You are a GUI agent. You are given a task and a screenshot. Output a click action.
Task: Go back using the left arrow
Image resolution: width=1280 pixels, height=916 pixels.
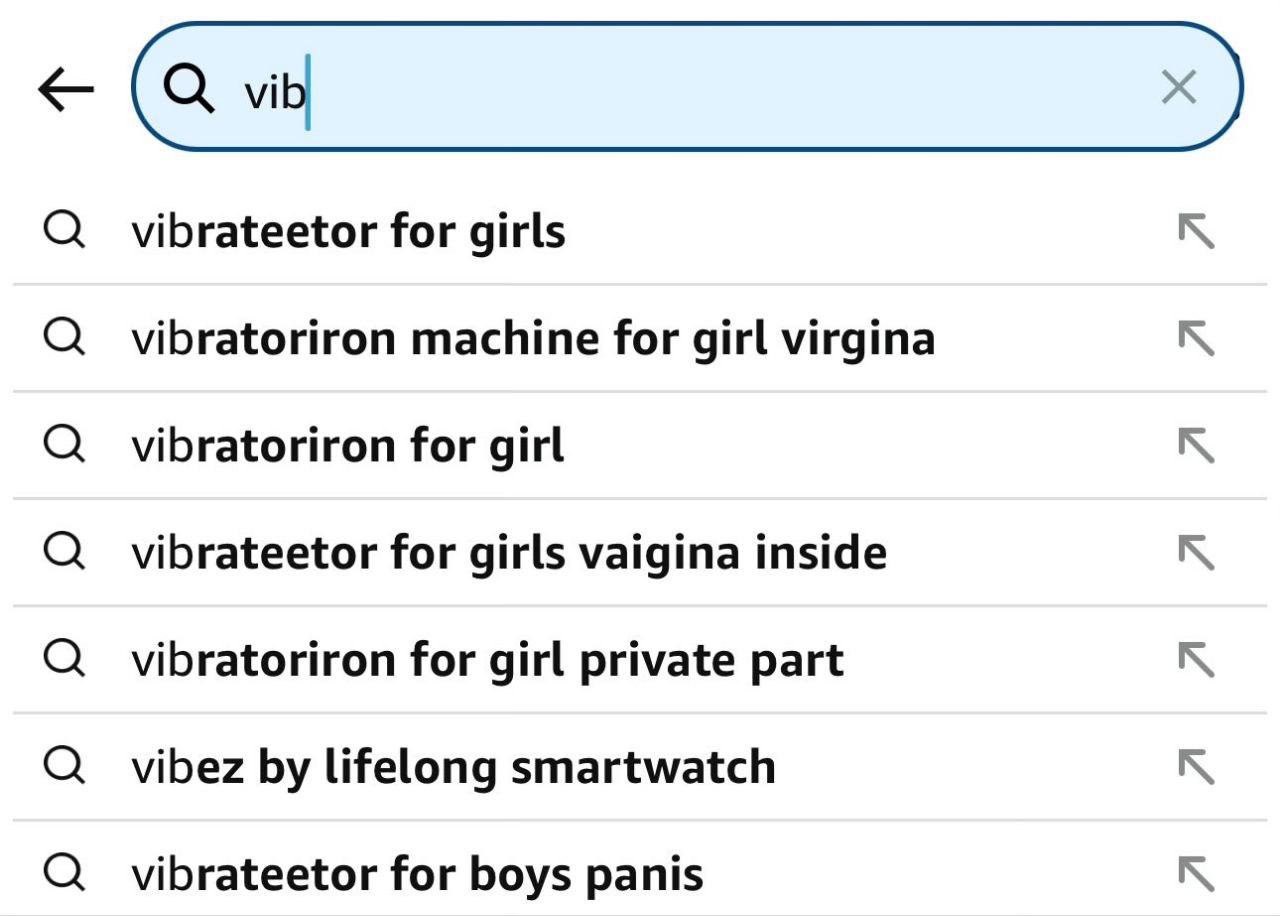coord(66,91)
